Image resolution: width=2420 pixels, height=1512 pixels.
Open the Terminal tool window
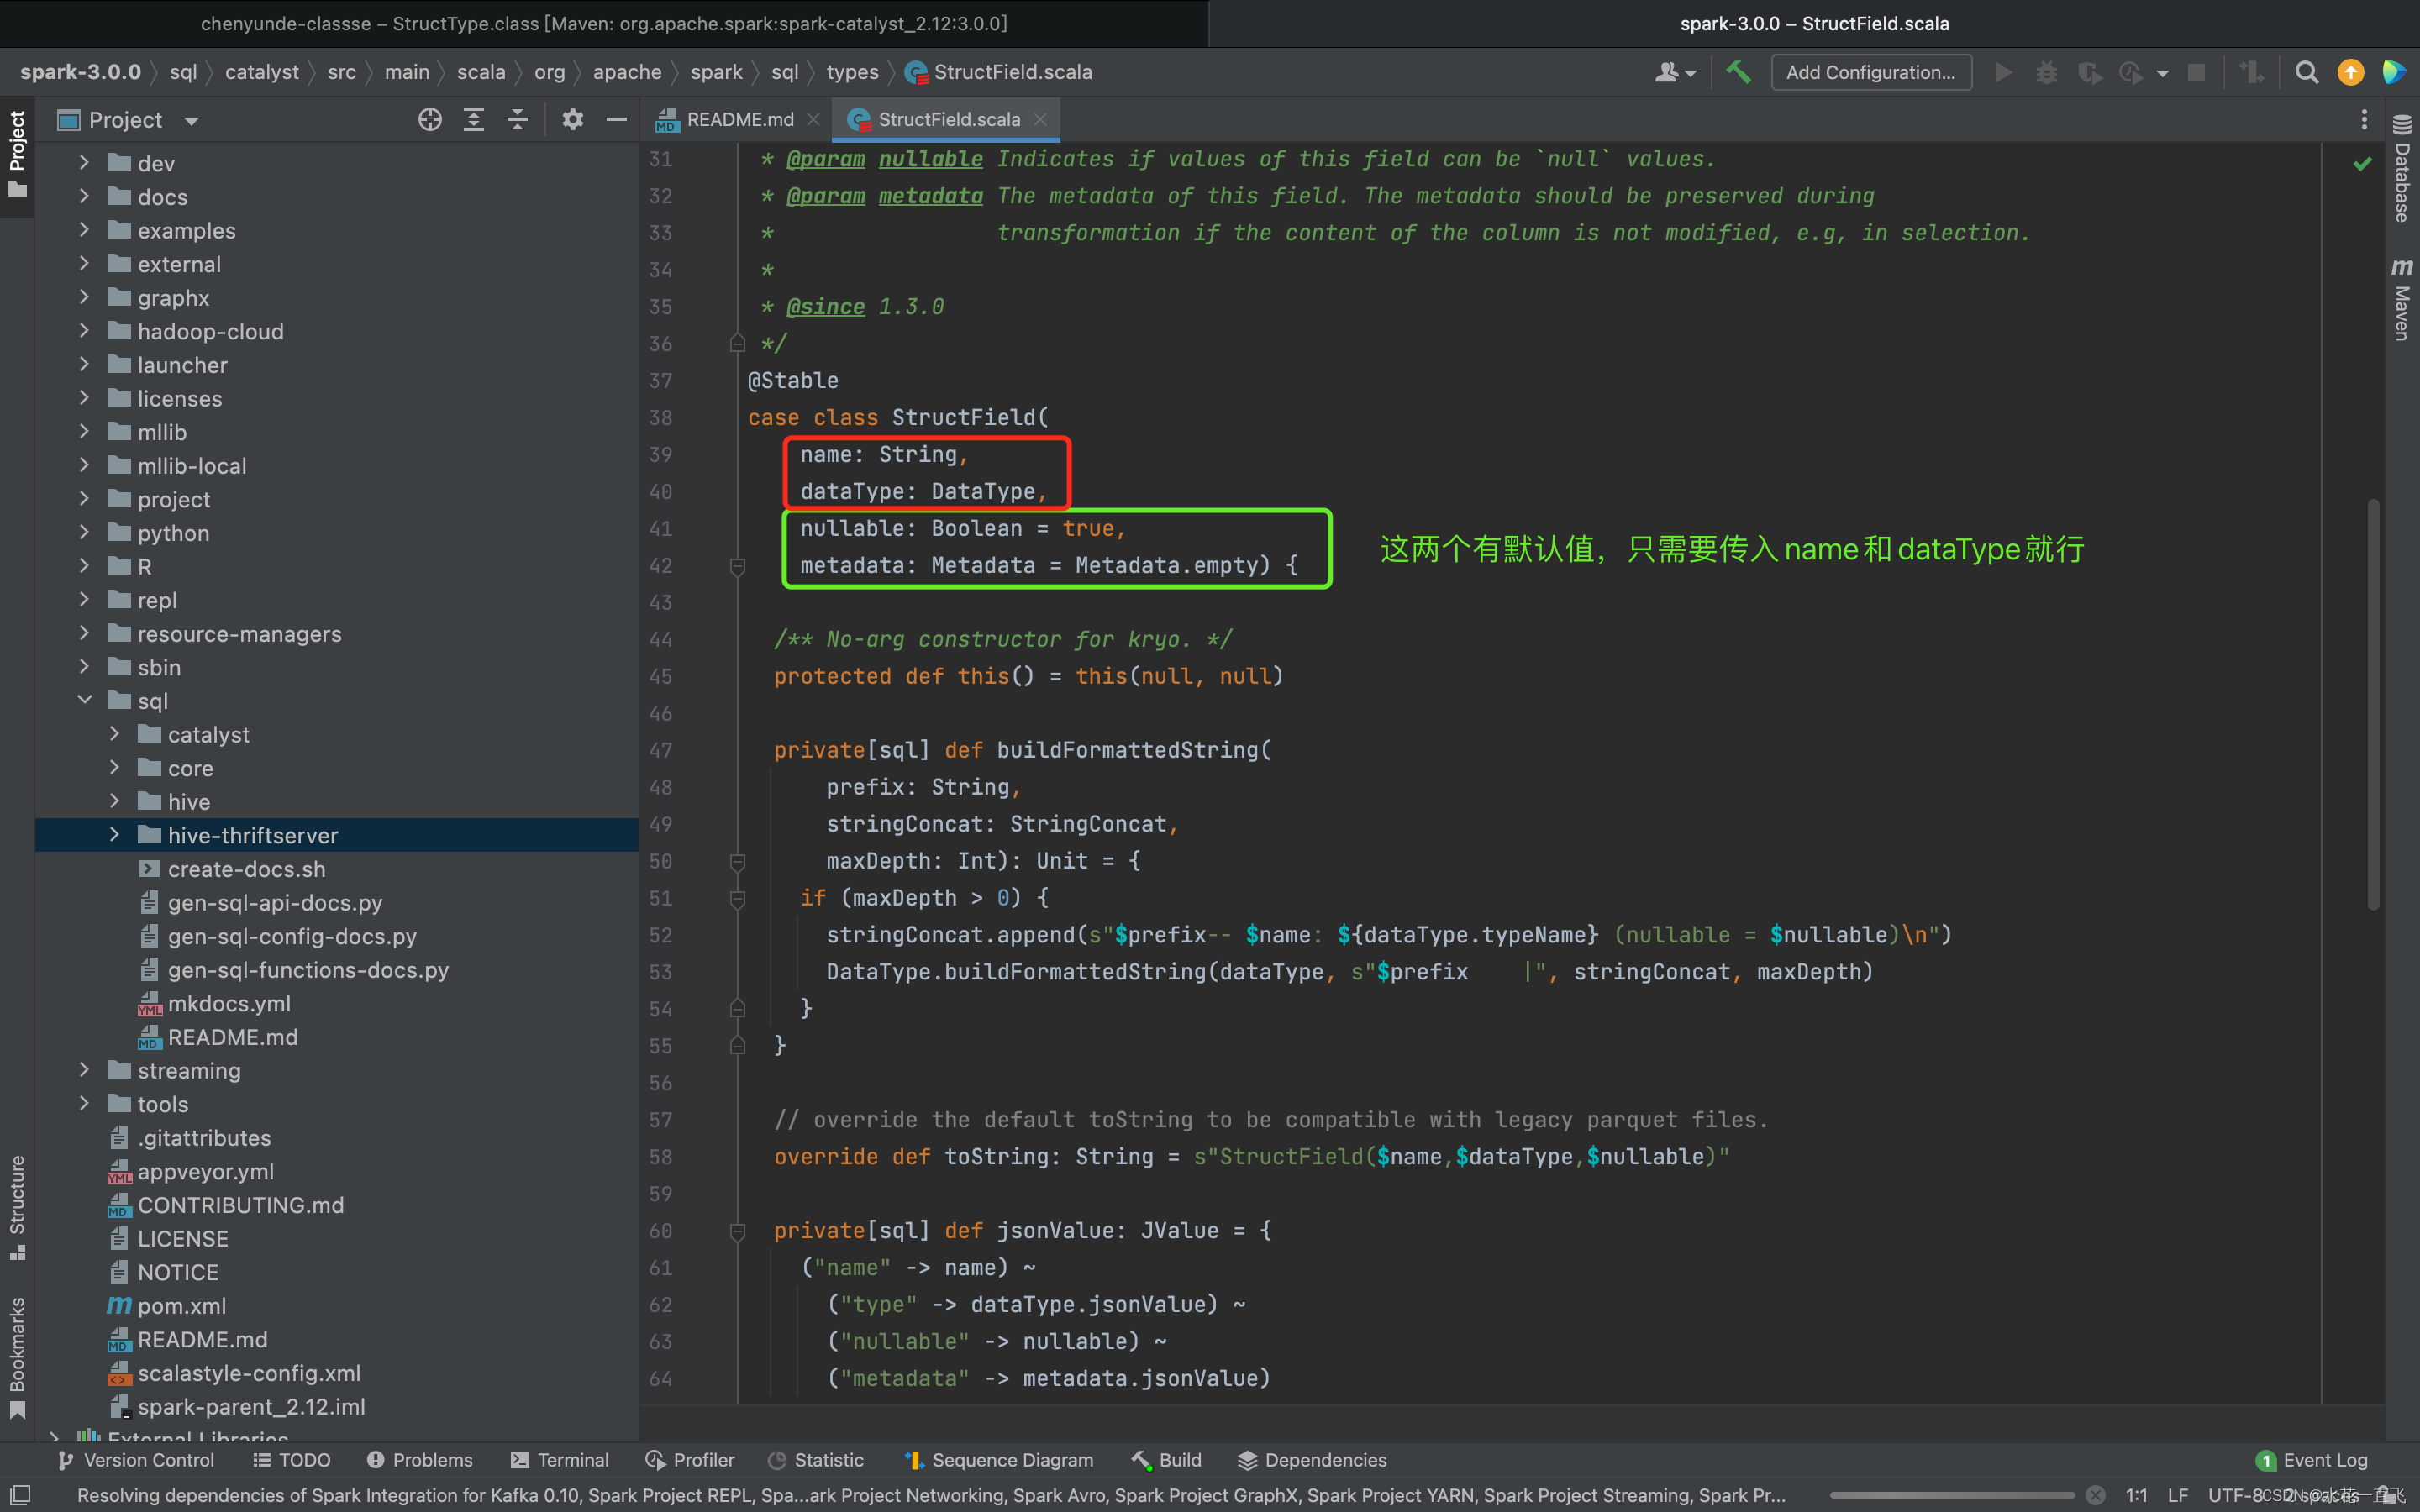[x=560, y=1460]
